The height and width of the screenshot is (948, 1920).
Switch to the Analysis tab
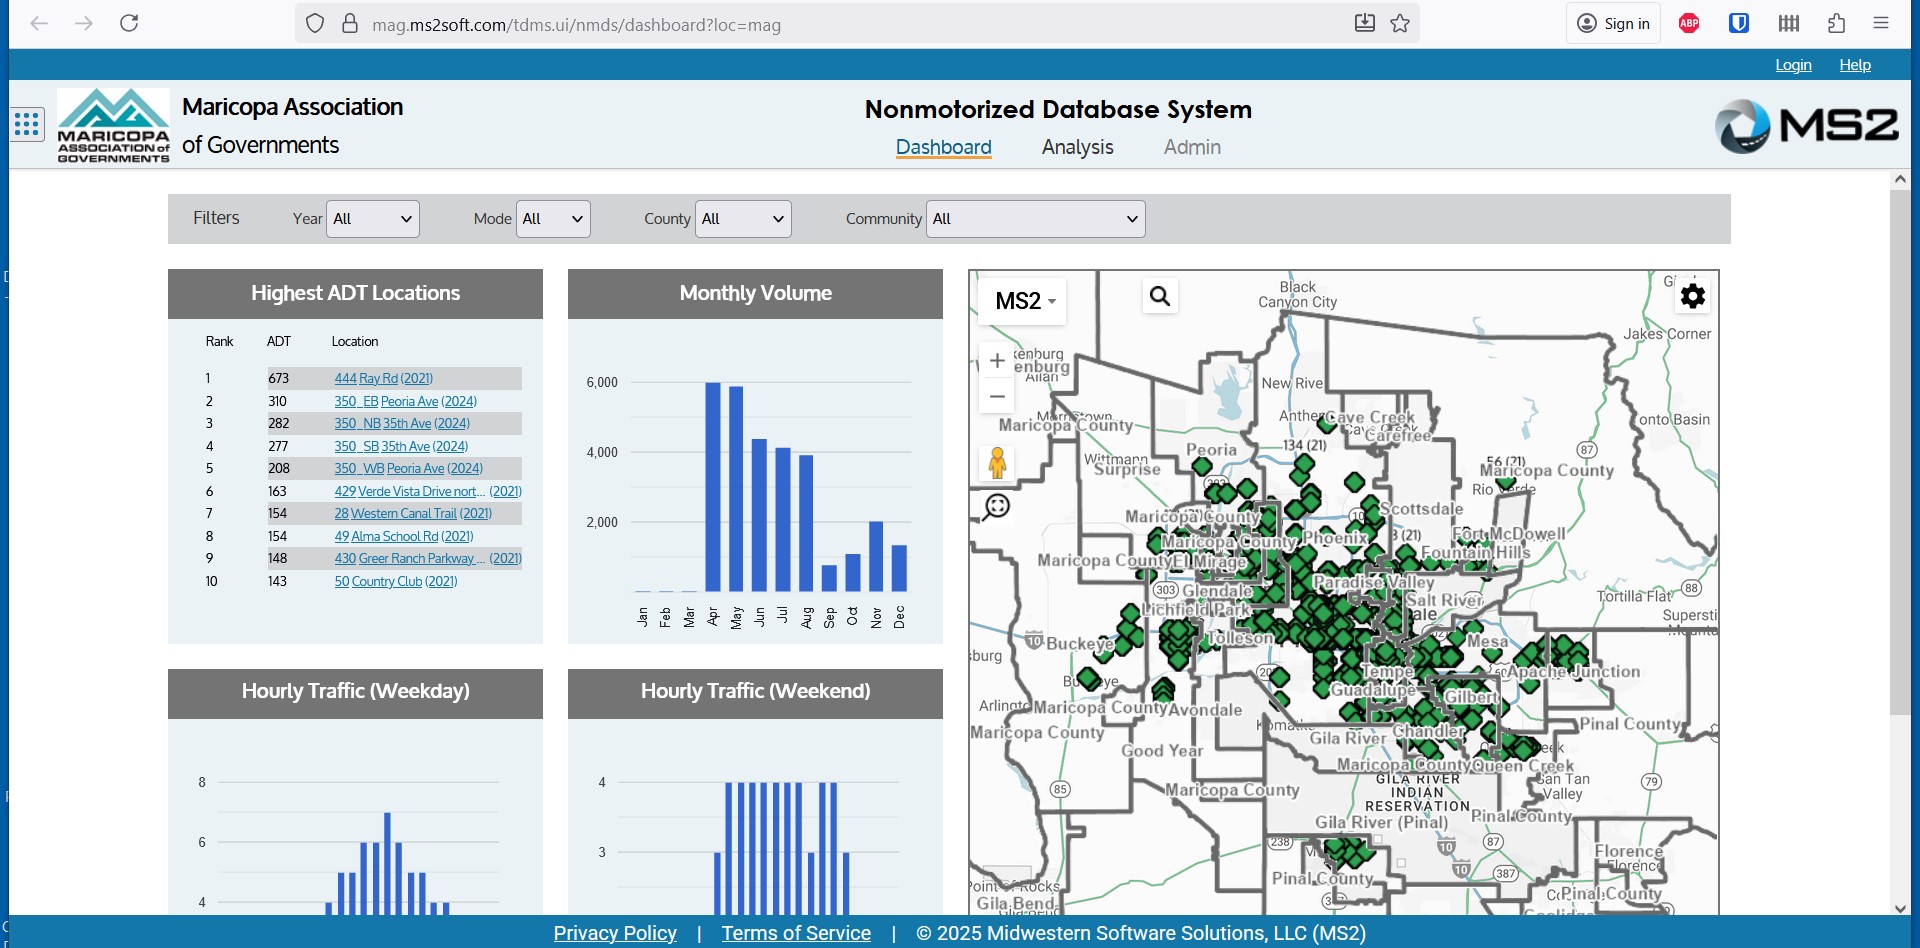tap(1077, 147)
